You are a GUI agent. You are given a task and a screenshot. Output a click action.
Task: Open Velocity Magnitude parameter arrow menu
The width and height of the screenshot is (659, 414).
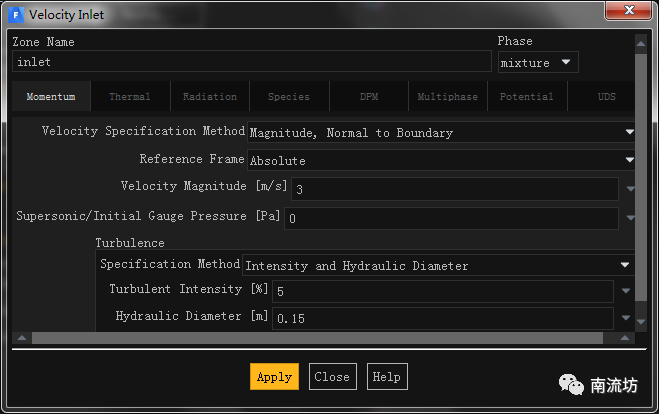pos(630,189)
